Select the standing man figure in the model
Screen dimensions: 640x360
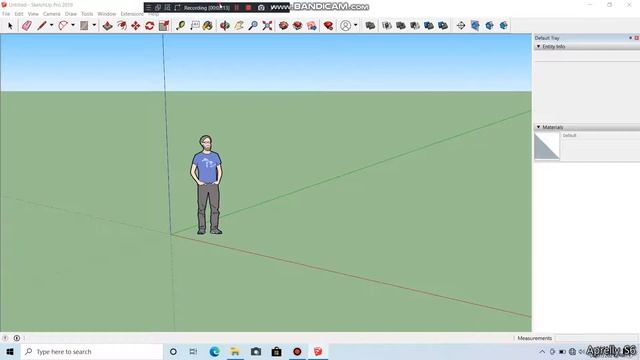(207, 185)
